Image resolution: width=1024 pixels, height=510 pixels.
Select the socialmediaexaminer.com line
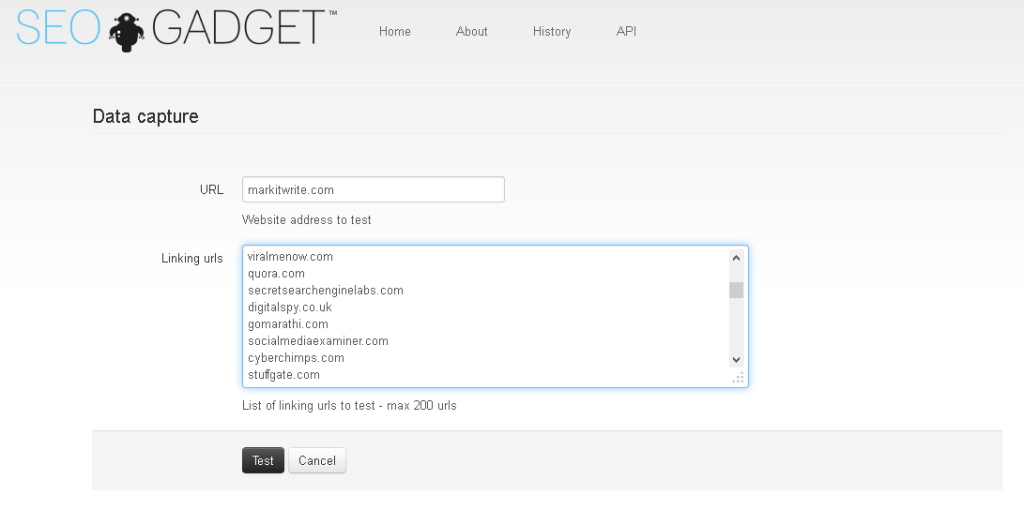pyautogui.click(x=318, y=341)
